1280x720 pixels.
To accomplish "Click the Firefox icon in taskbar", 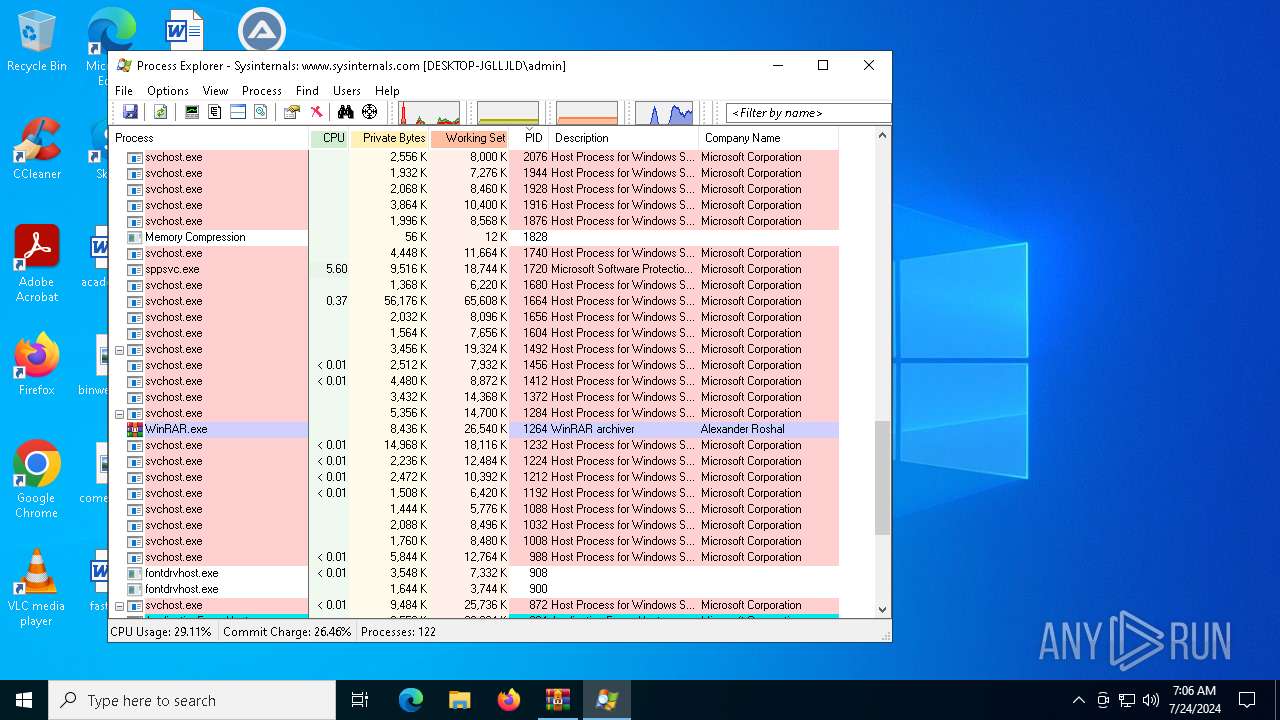I will pyautogui.click(x=509, y=700).
